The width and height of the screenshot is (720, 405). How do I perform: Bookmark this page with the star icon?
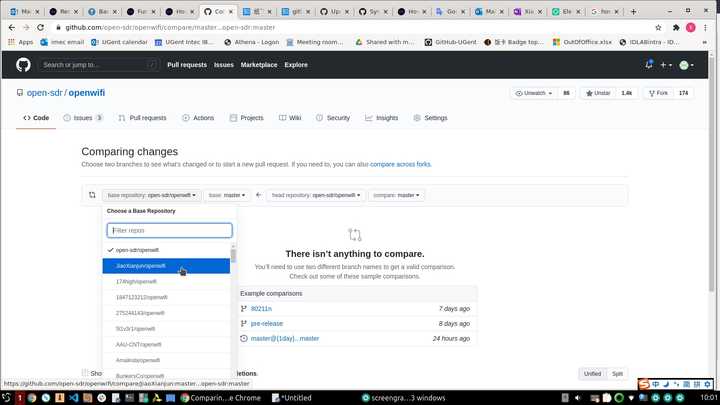(658, 28)
